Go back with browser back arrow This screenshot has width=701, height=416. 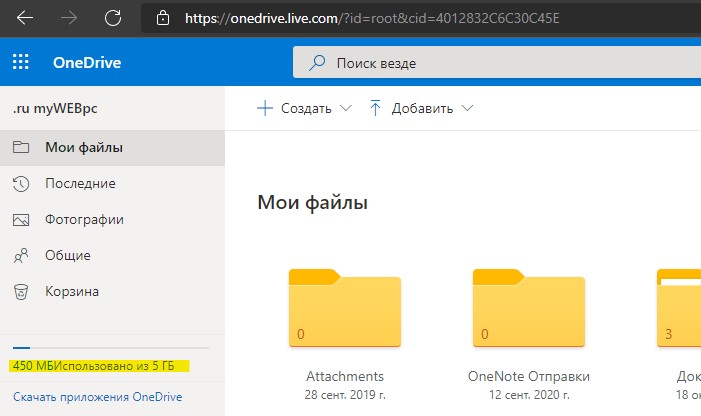click(25, 18)
